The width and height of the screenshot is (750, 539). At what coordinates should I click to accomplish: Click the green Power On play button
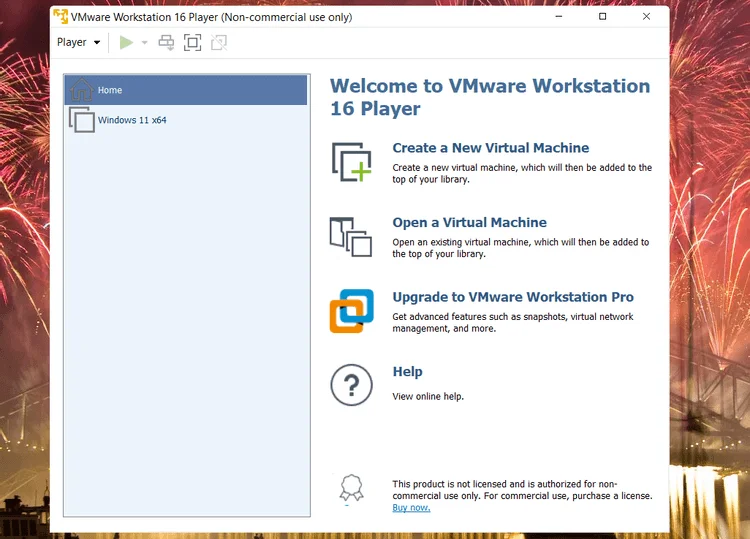126,43
